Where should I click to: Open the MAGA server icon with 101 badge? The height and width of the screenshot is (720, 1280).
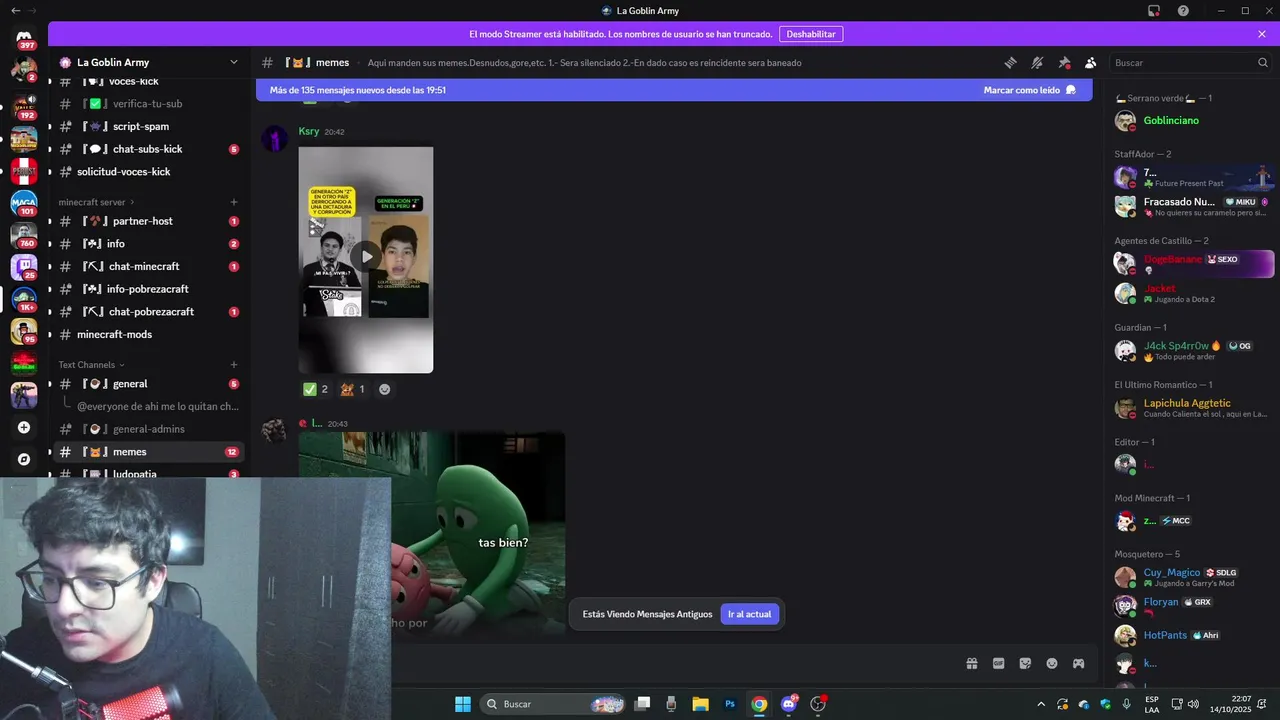click(24, 203)
